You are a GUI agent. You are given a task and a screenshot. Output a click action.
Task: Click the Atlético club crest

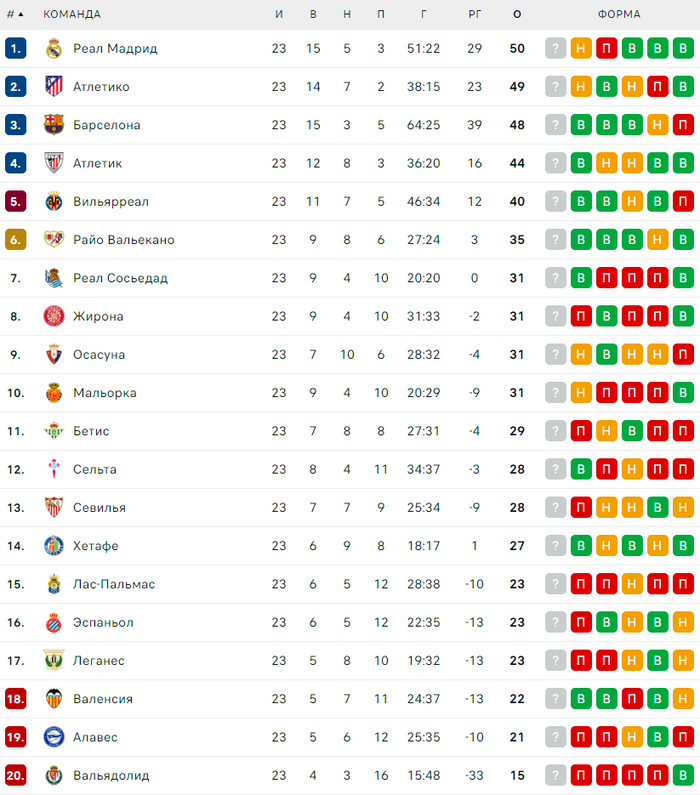[x=54, y=87]
